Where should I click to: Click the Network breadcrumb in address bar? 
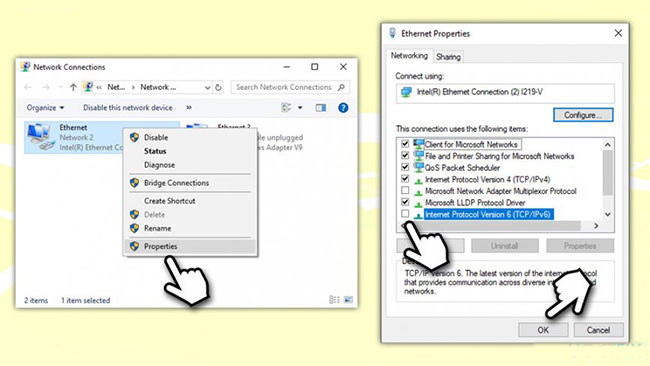coord(158,87)
